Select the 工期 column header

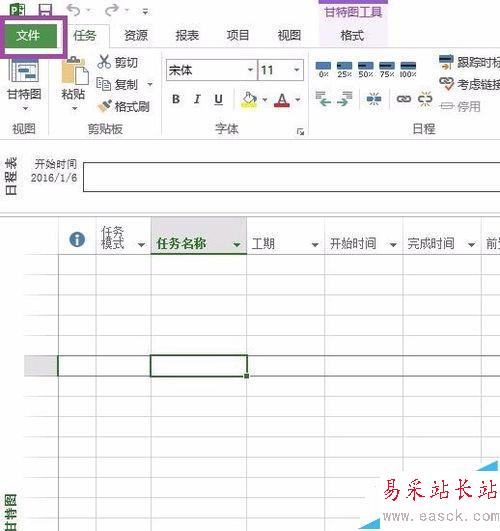[286, 236]
